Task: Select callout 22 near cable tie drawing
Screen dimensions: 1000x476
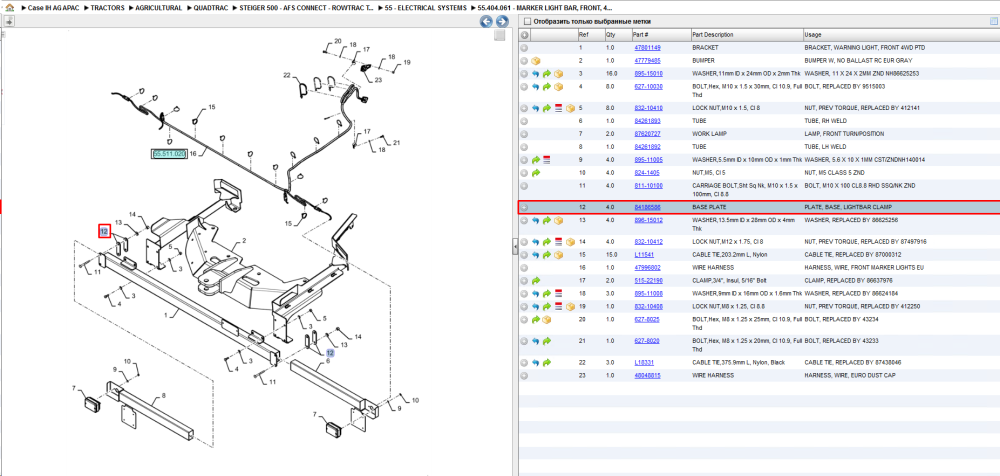Action: point(287,76)
